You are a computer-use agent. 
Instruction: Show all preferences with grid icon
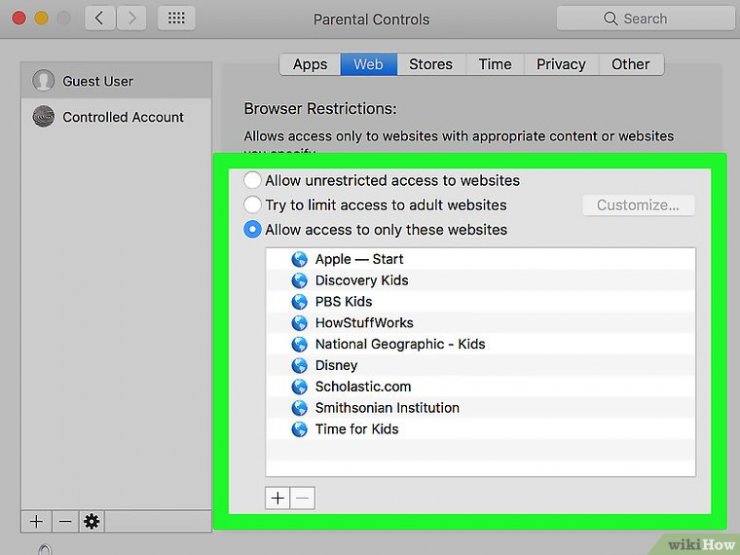point(177,18)
